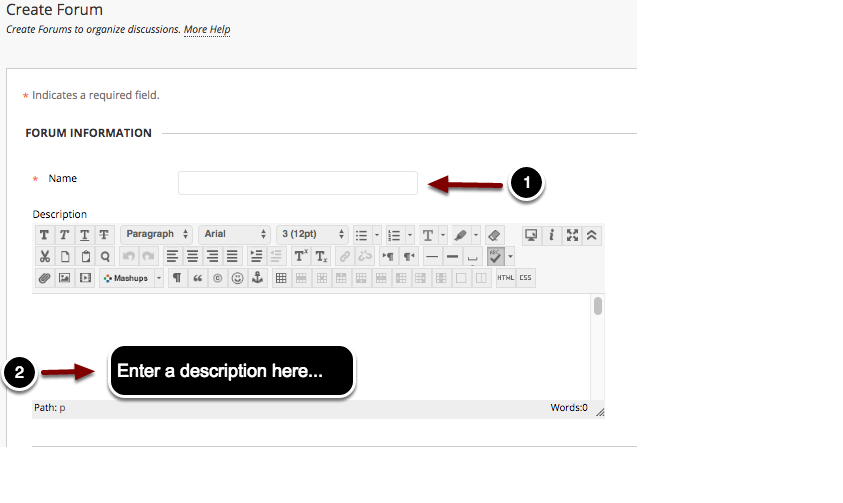Viewport: 843px width, 503px height.
Task: Click the Remove Formatting eraser icon
Action: (x=494, y=235)
